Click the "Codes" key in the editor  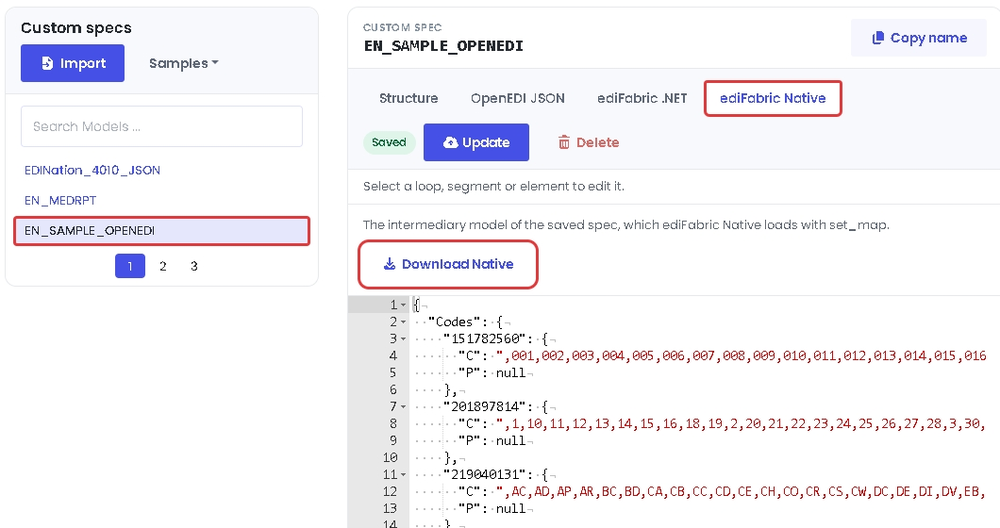point(453,322)
